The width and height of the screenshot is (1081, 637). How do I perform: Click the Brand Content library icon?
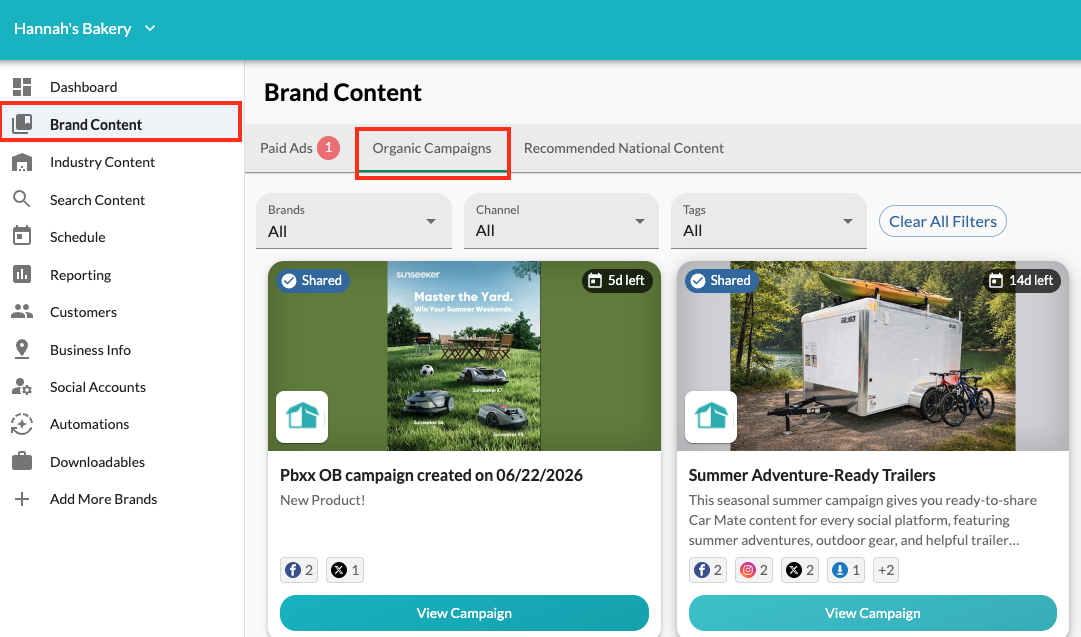coord(22,124)
